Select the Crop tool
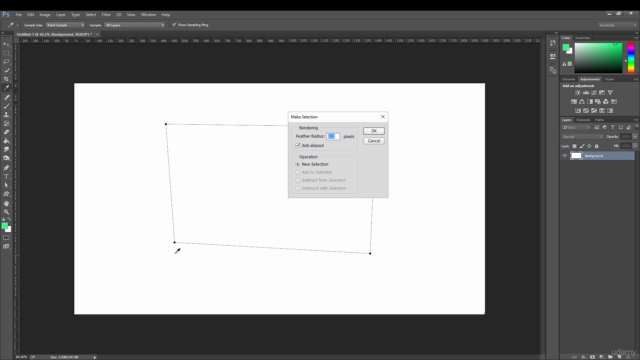This screenshot has width=640, height=360. click(x=6, y=79)
